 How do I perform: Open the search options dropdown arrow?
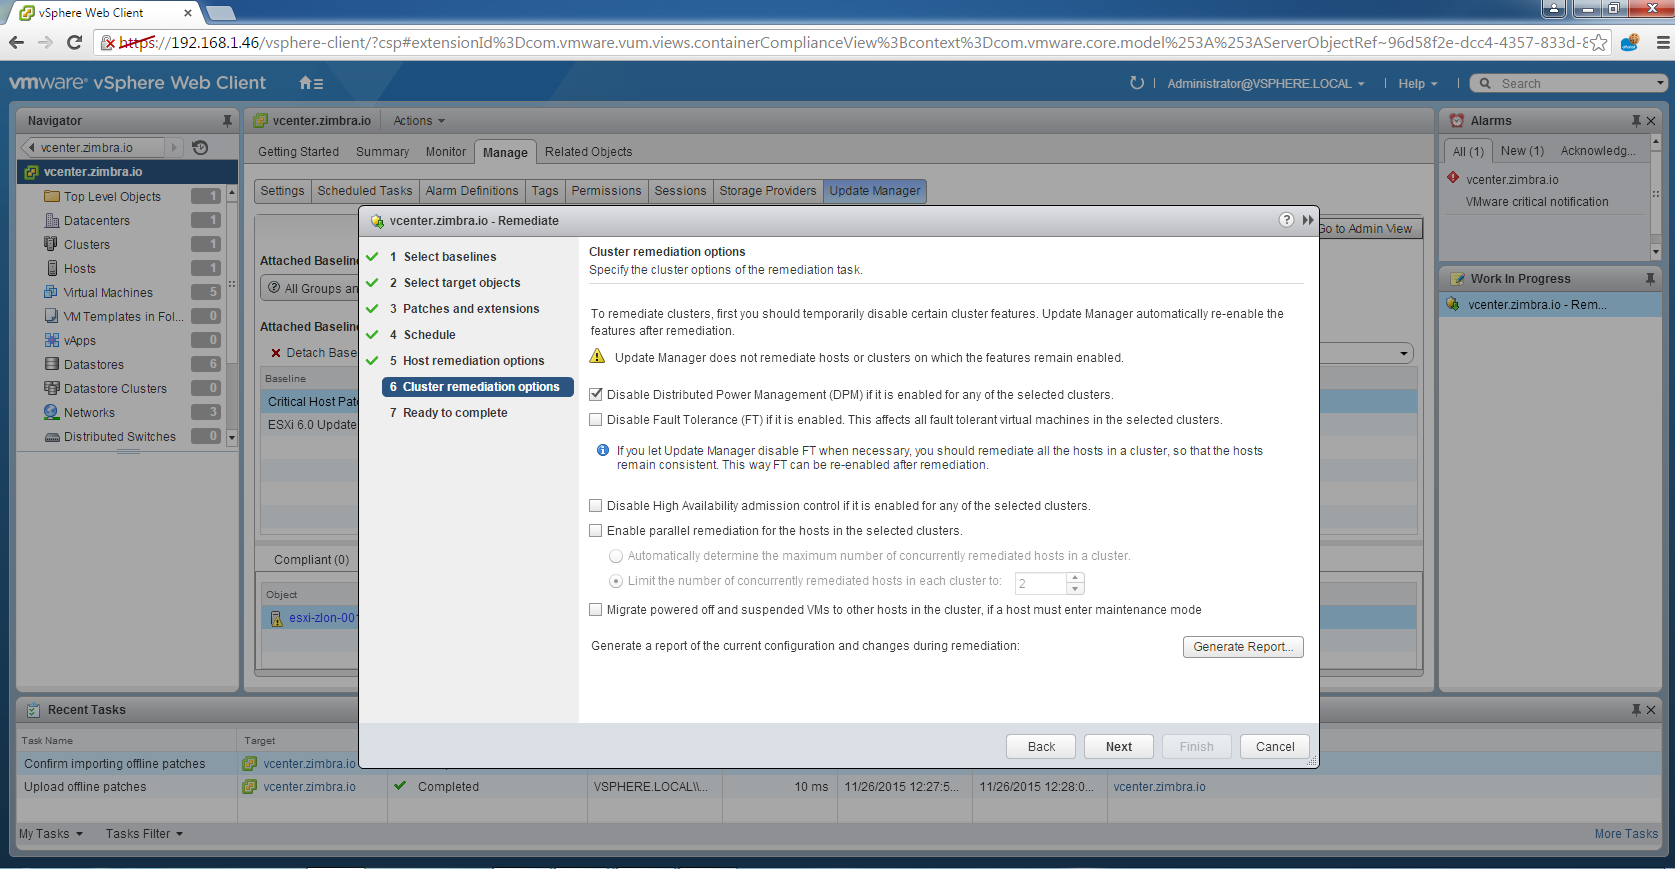click(1661, 83)
